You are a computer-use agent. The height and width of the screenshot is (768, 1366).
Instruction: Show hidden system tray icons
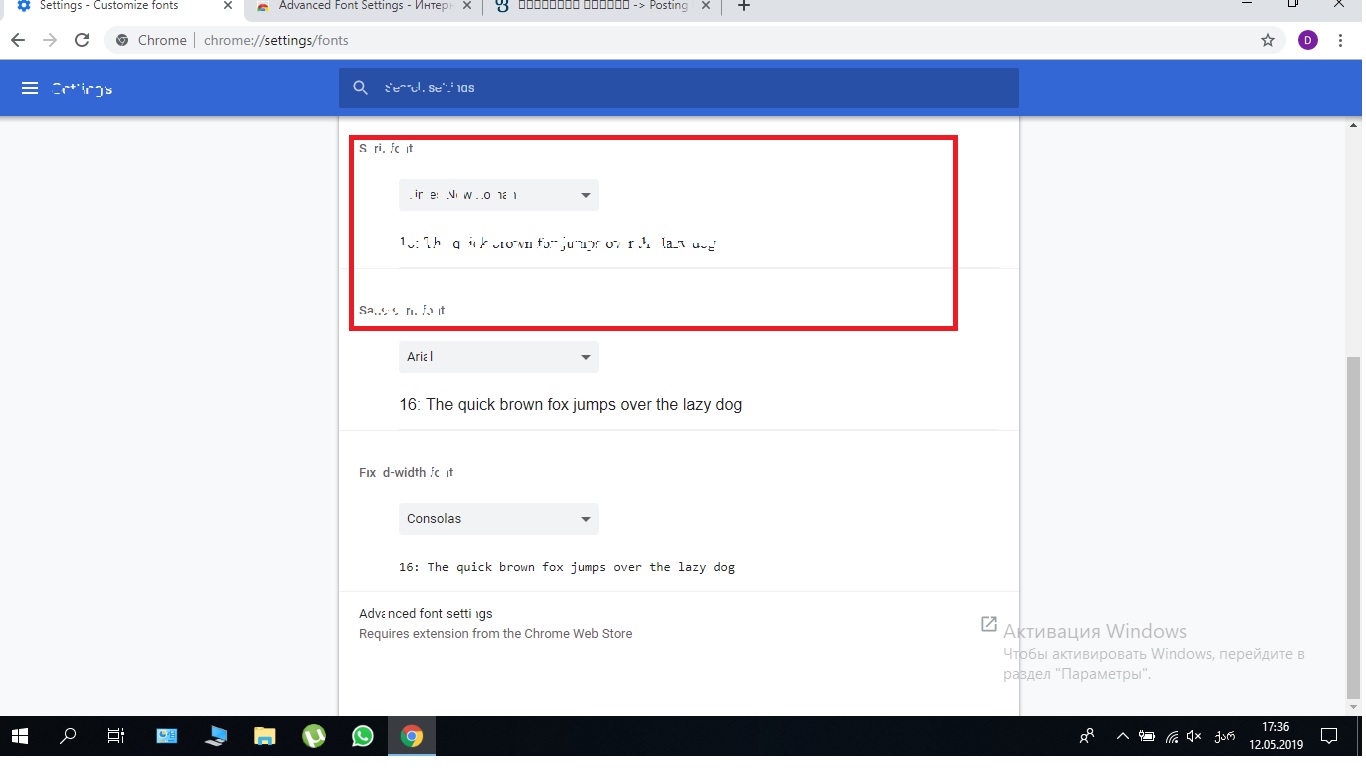coord(1123,737)
